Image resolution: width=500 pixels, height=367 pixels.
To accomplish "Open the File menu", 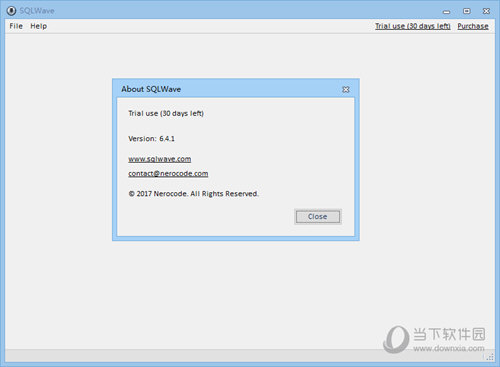I will pos(16,26).
